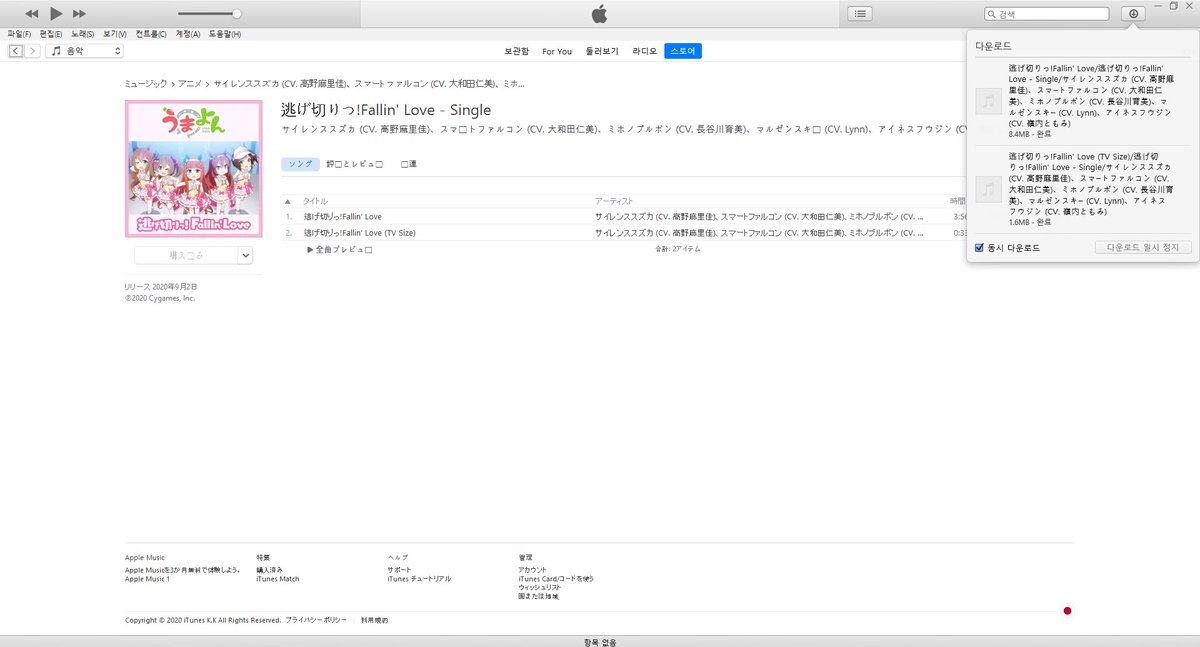Open the 購入済み footer link
The height and width of the screenshot is (647, 1200).
270,570
